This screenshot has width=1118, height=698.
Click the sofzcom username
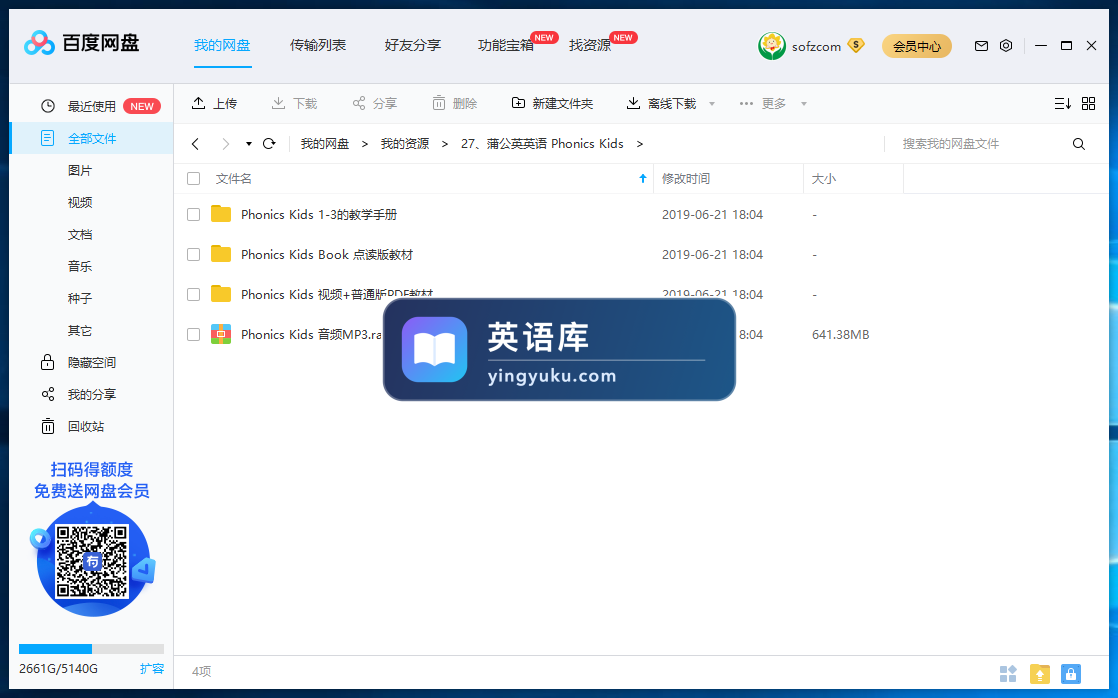point(816,47)
